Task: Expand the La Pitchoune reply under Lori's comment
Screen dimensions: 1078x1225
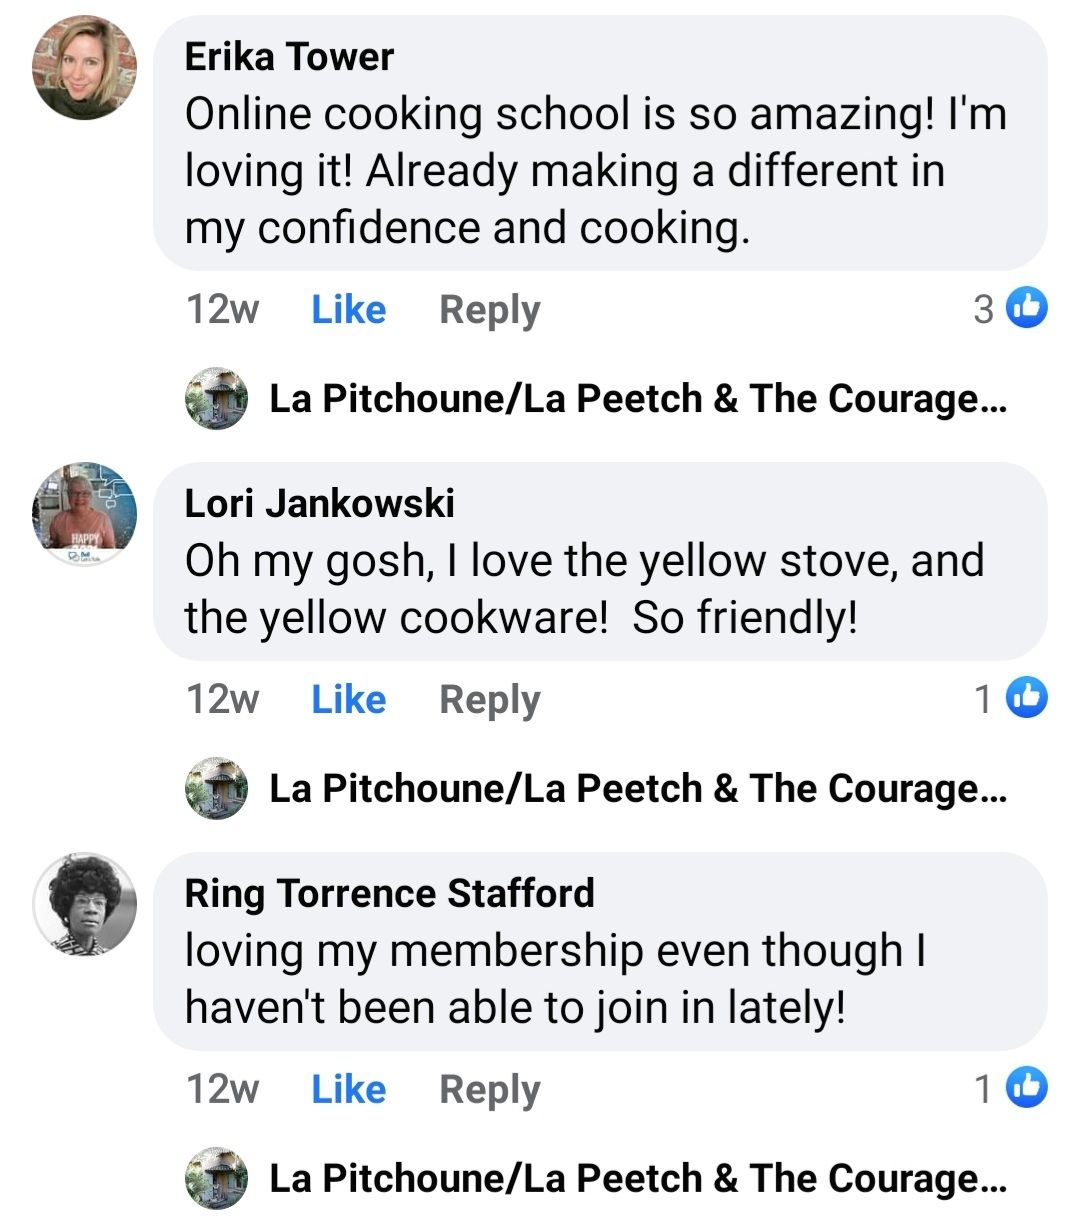Action: (638, 789)
